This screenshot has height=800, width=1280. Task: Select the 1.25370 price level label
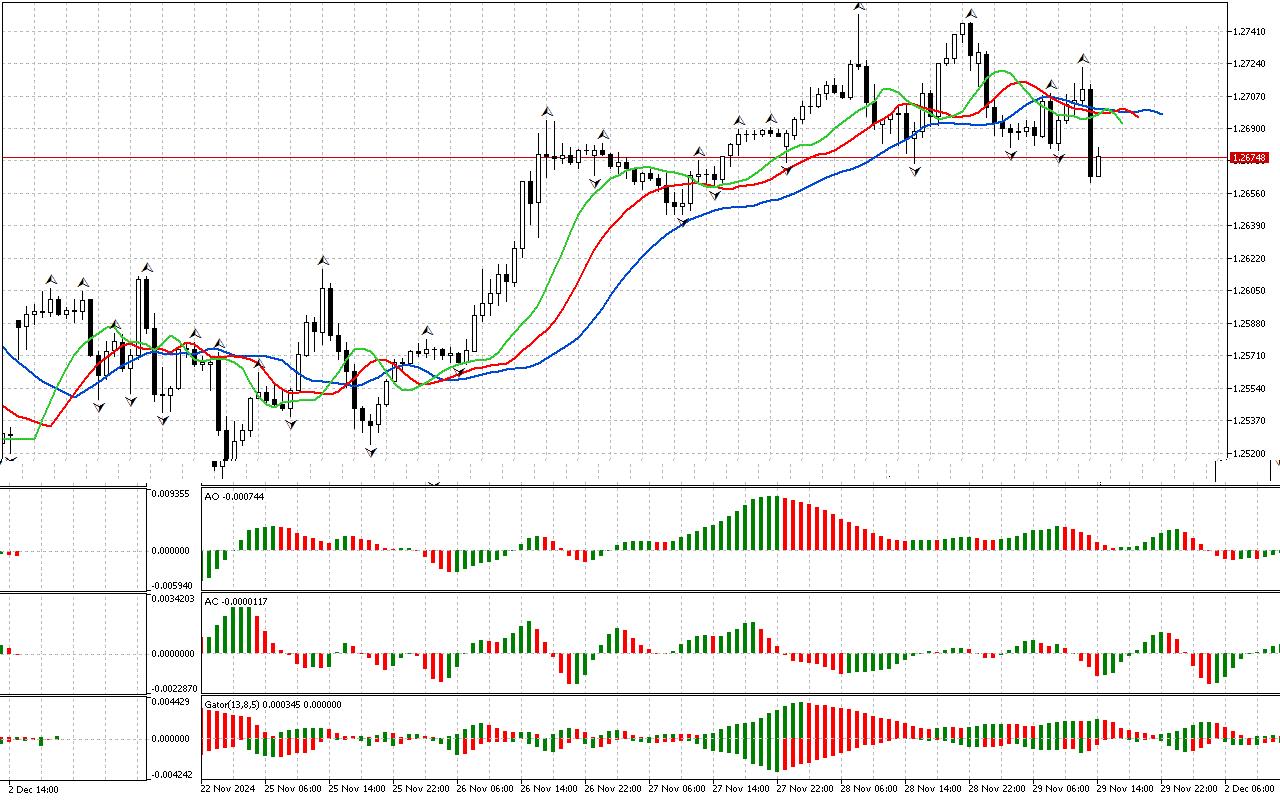click(1251, 421)
